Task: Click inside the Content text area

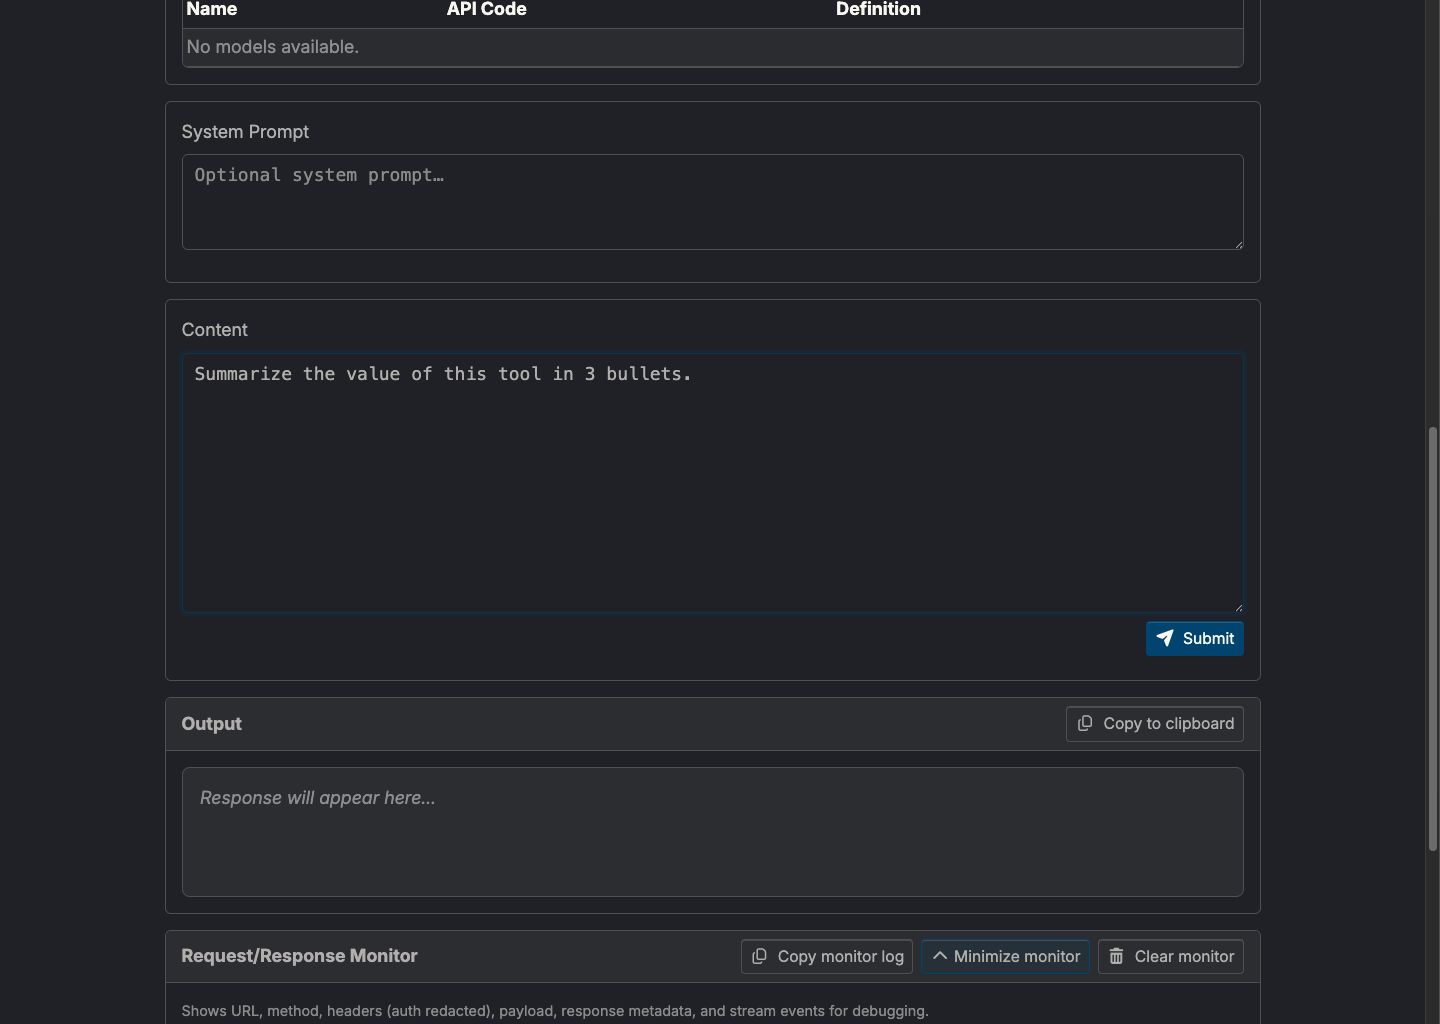Action: pyautogui.click(x=712, y=482)
